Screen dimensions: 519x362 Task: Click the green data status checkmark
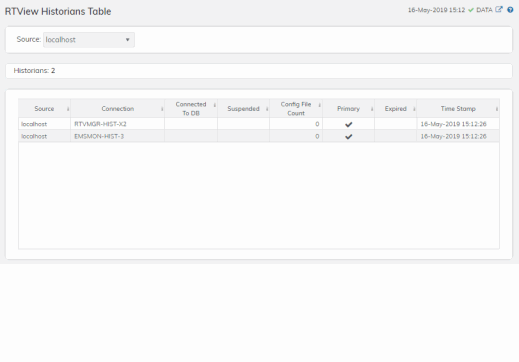click(x=471, y=10)
